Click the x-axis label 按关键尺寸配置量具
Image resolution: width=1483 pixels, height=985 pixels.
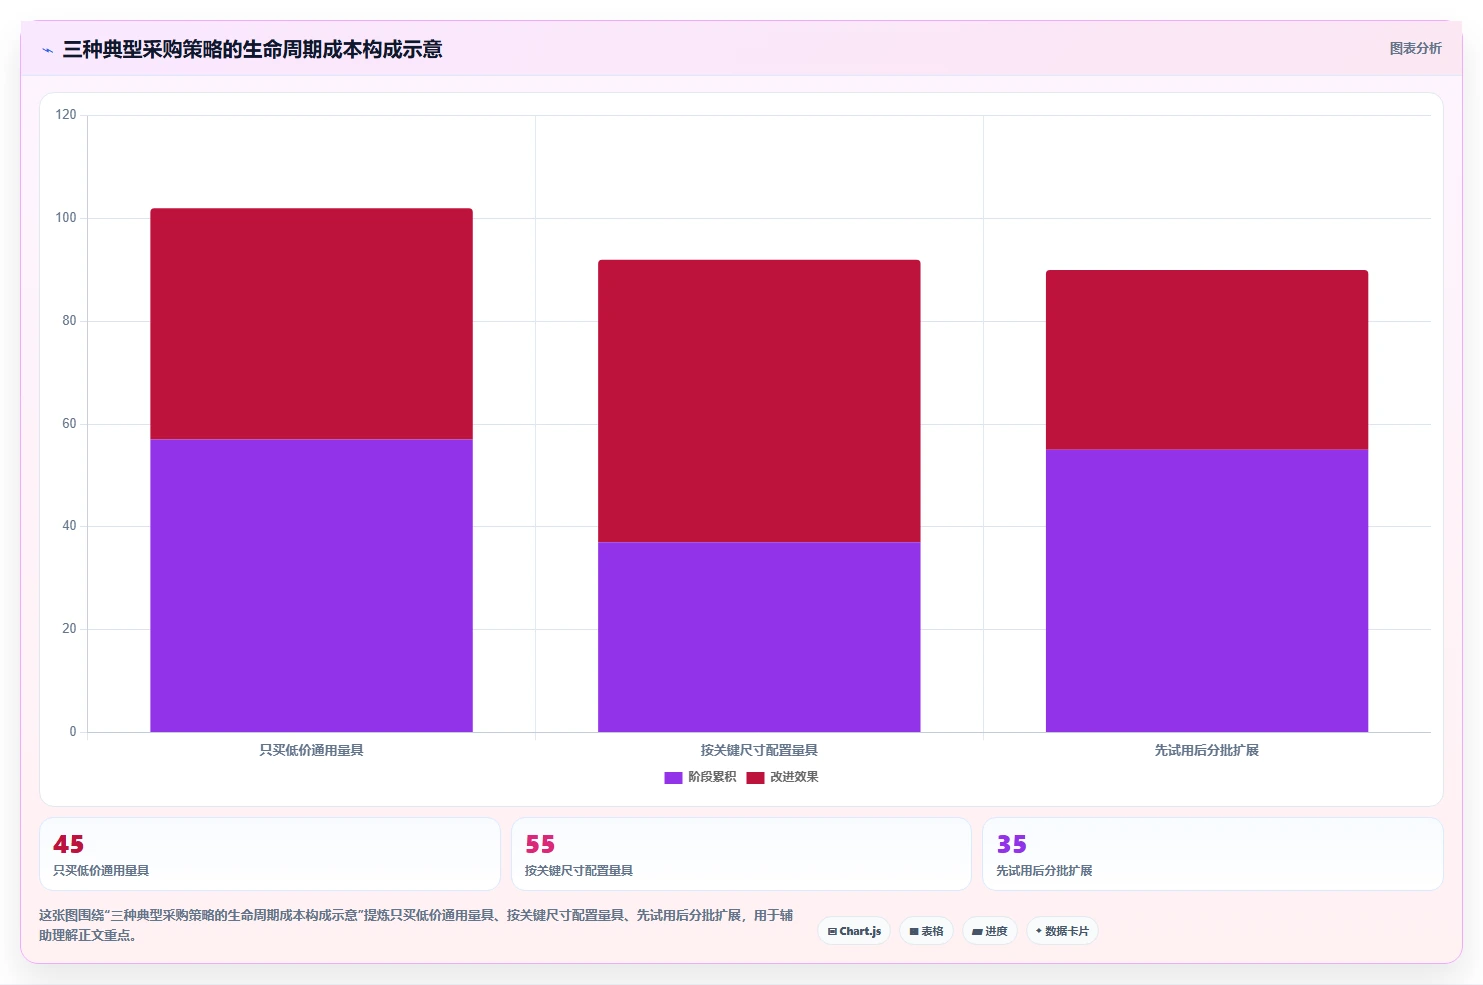click(x=759, y=750)
